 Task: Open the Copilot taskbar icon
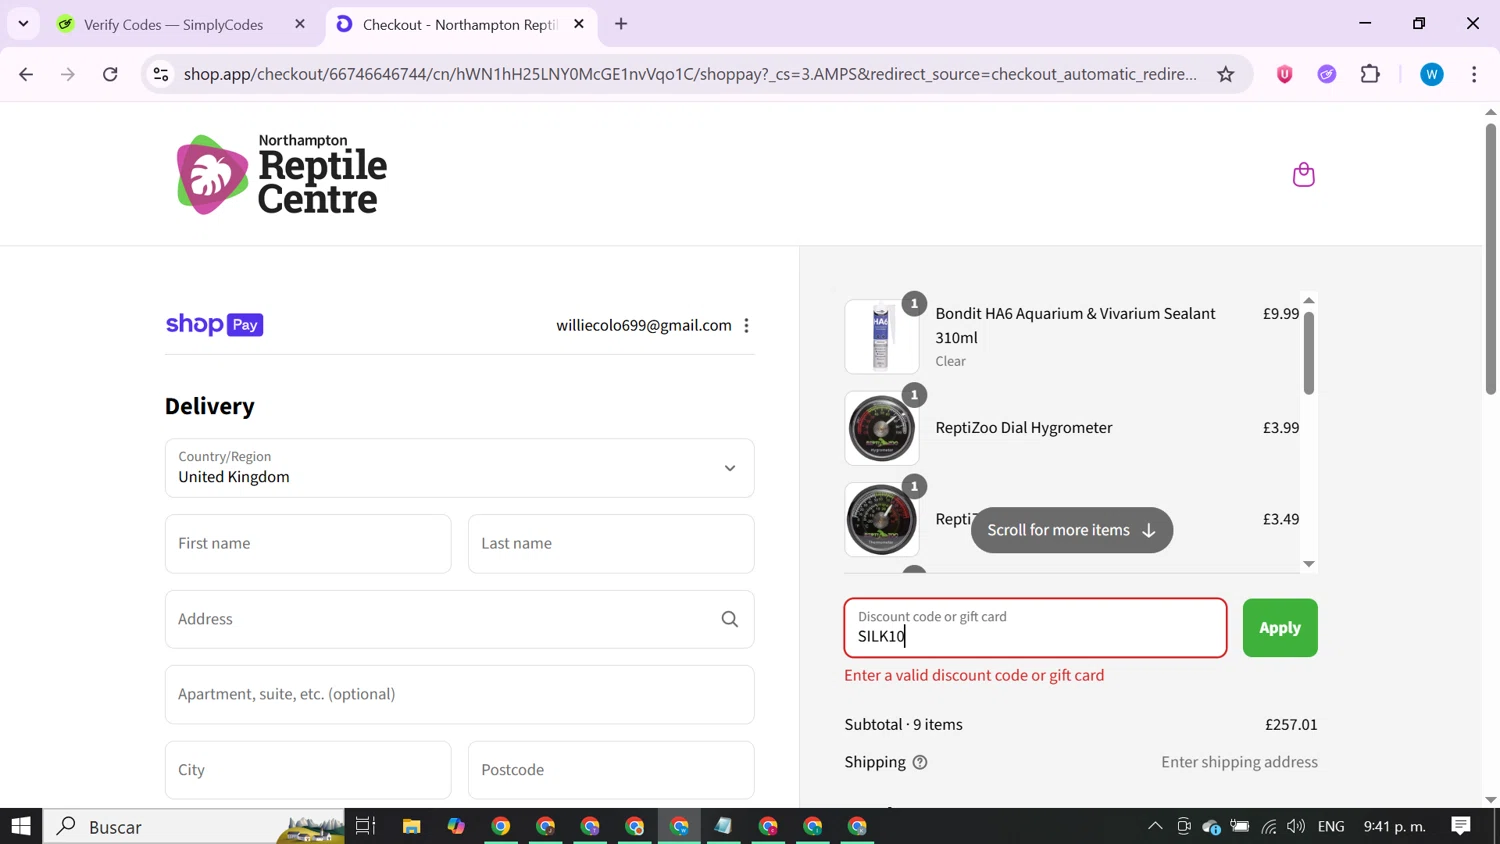click(456, 826)
